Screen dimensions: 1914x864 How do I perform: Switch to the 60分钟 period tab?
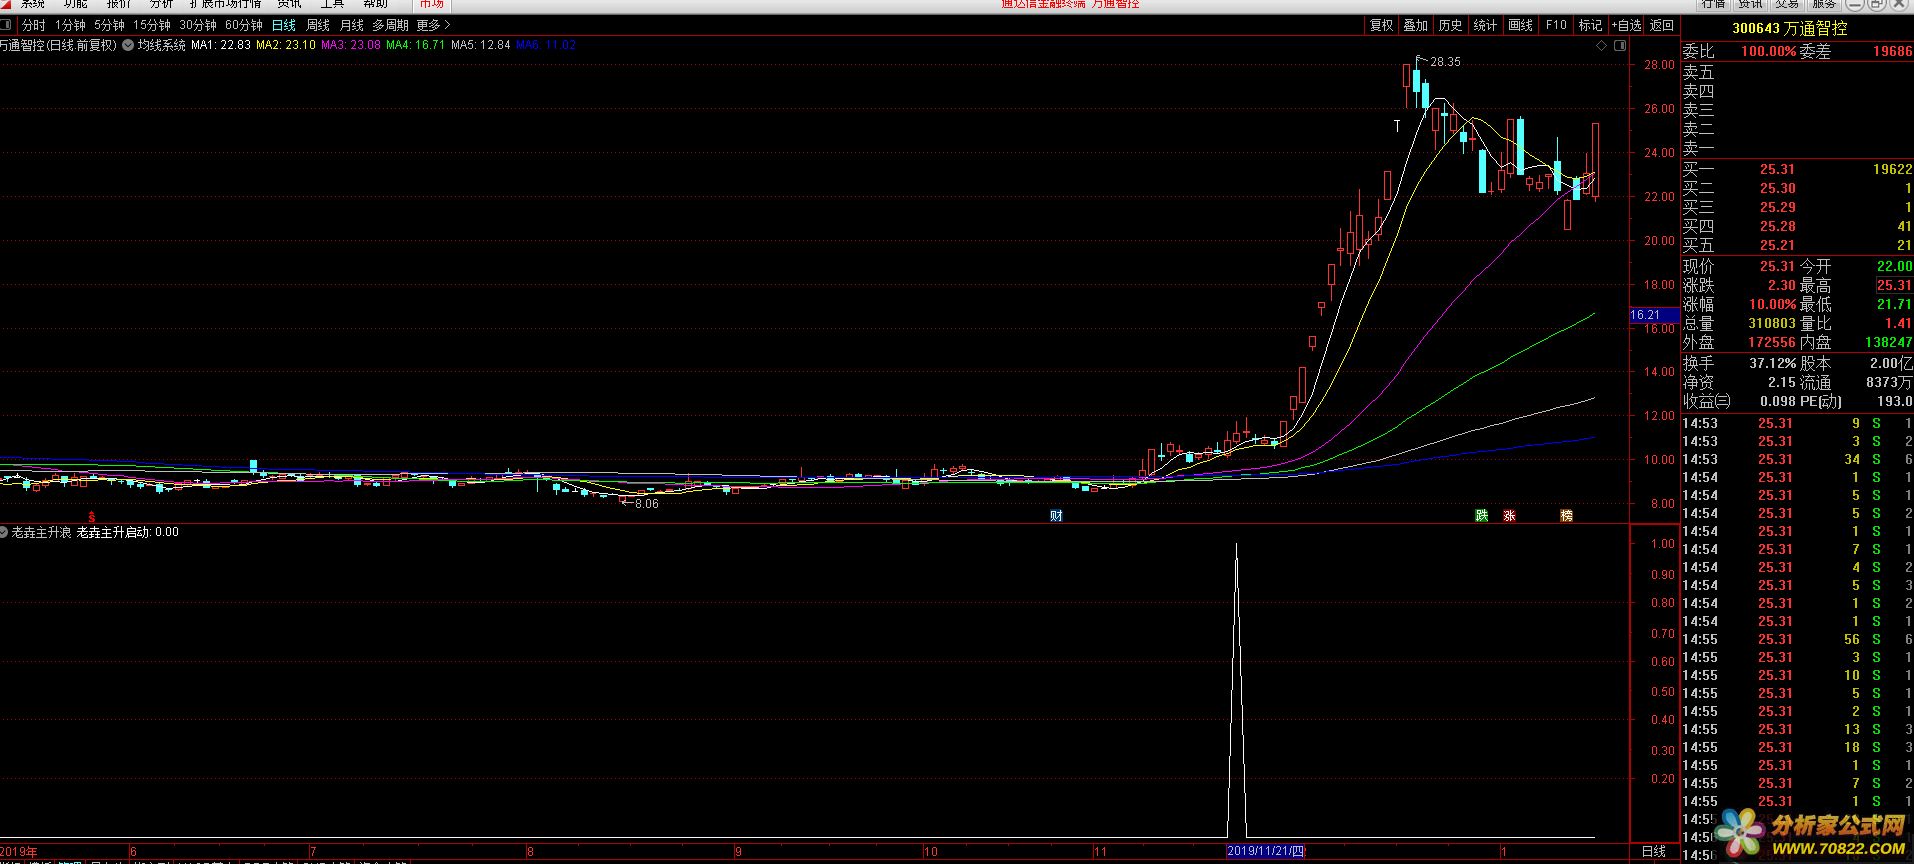tap(243, 25)
